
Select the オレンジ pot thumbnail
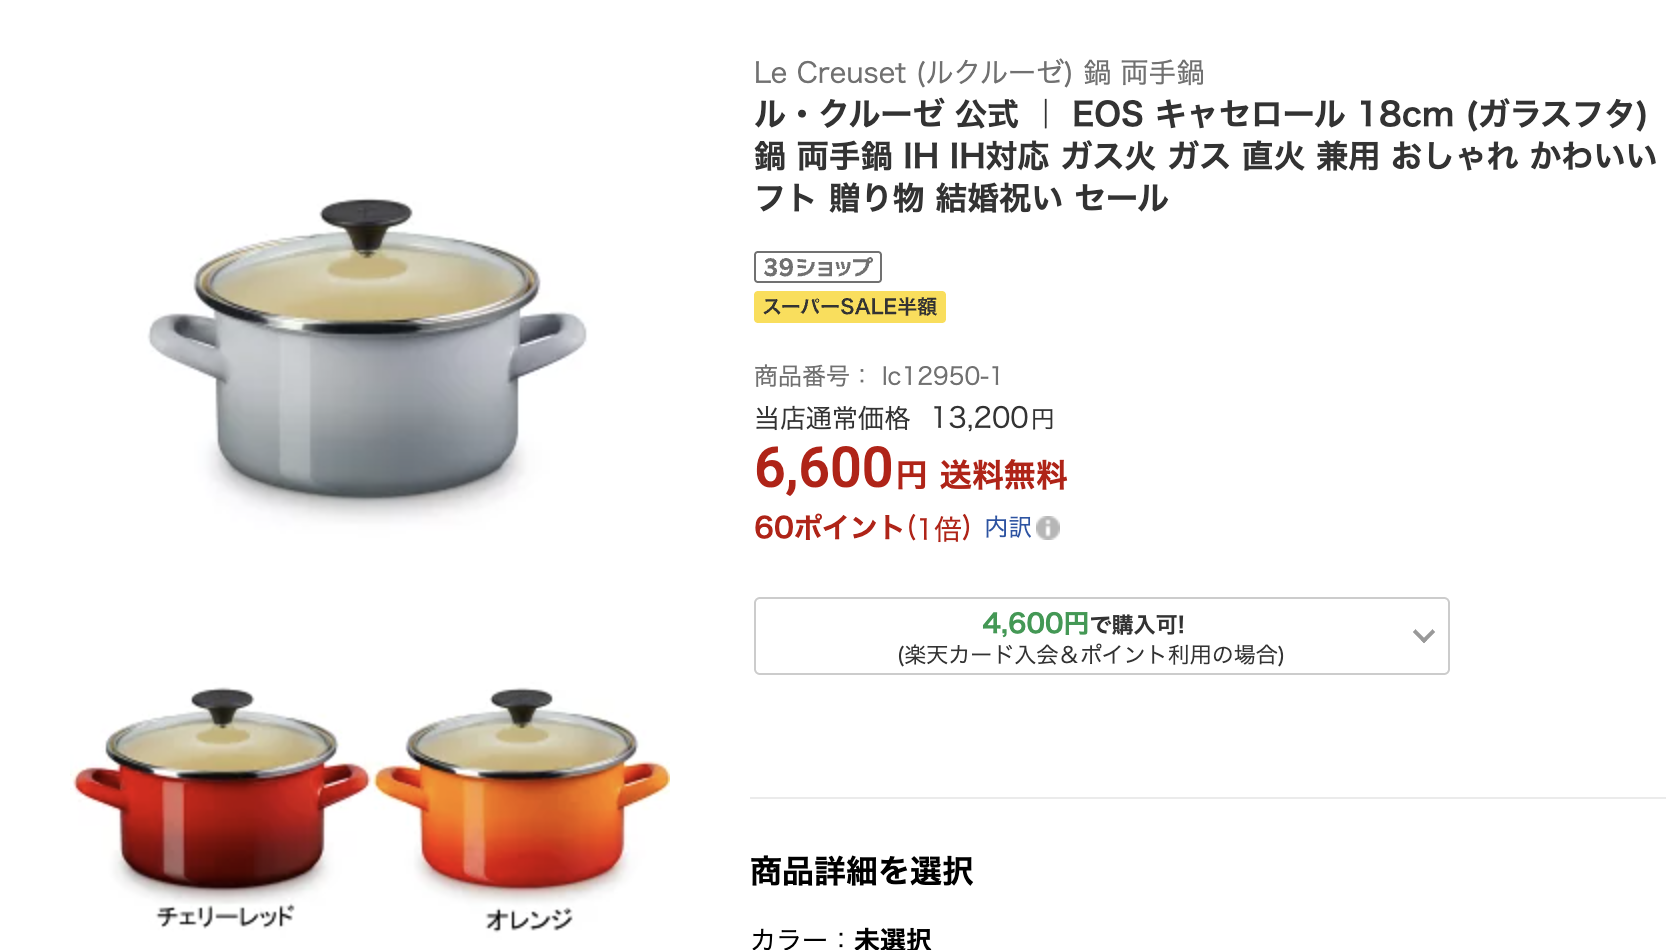[x=523, y=789]
